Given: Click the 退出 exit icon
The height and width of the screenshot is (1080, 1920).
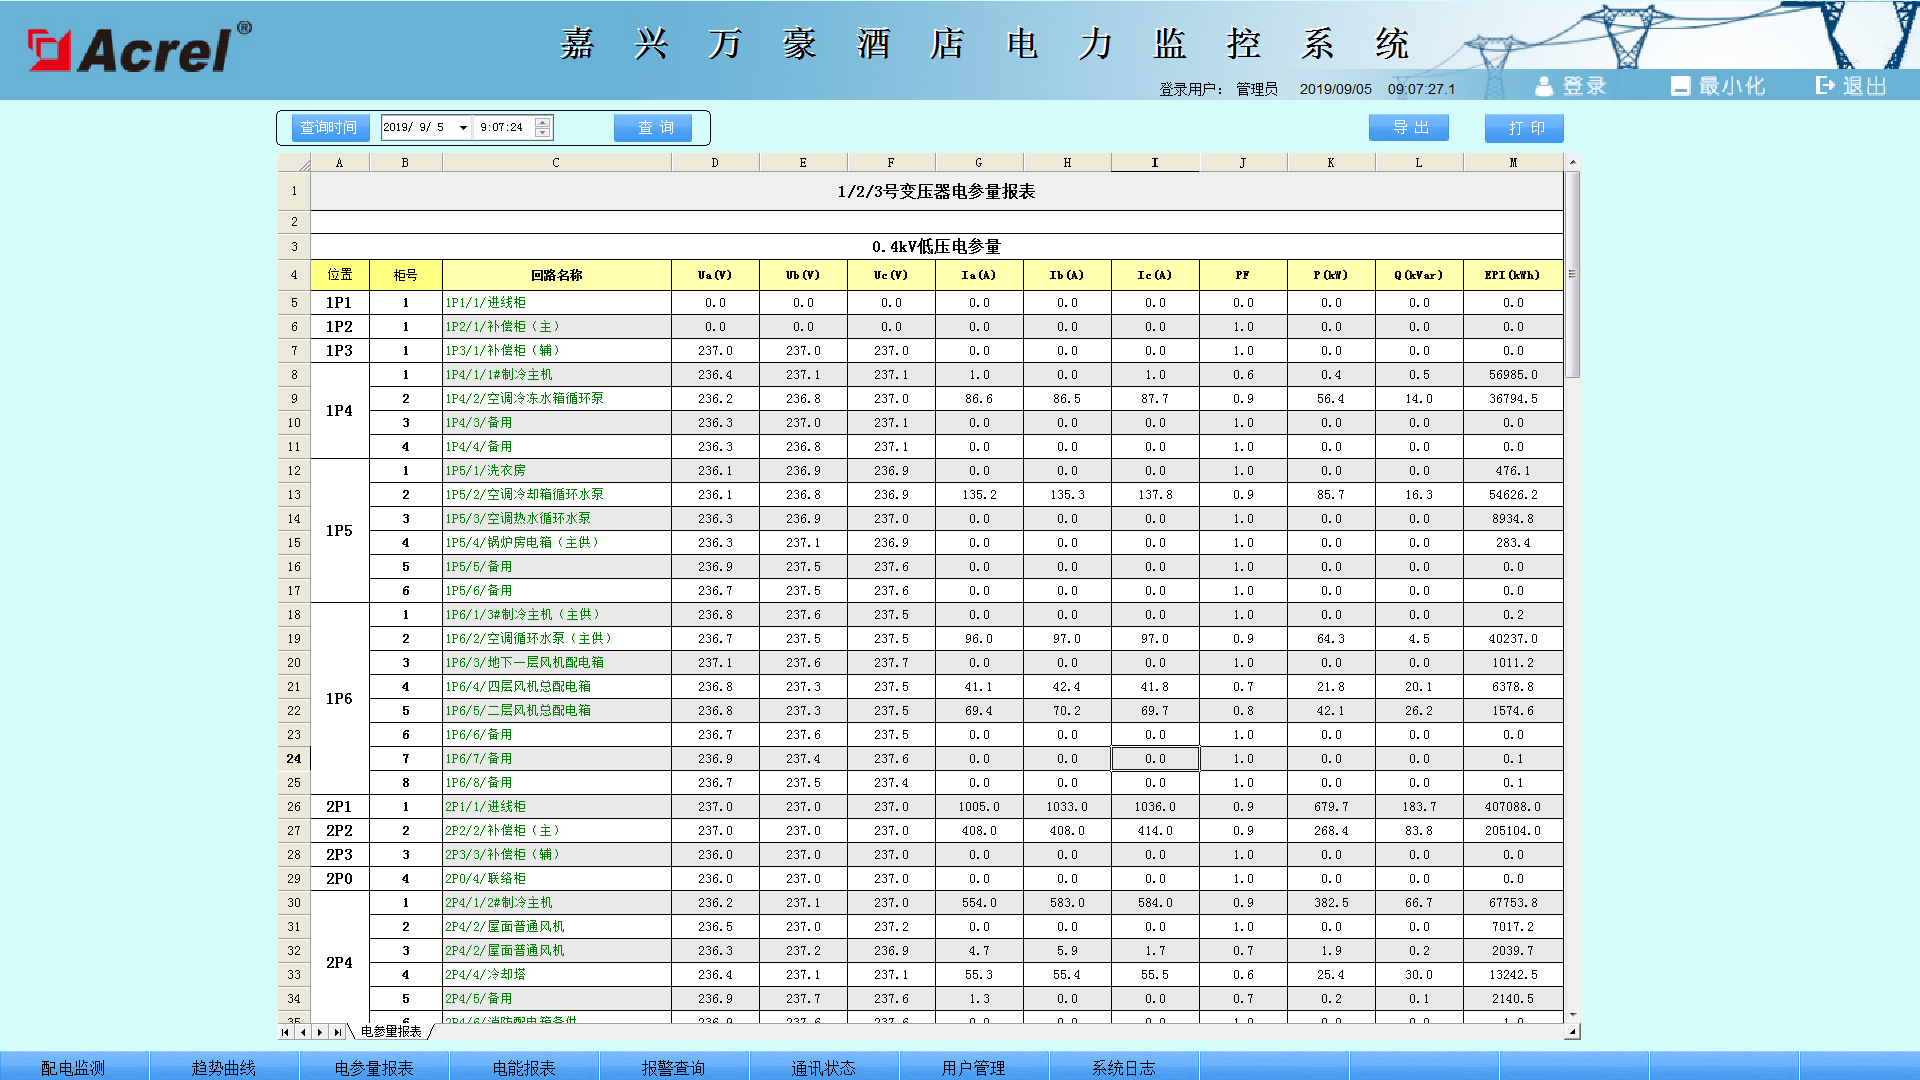Looking at the screenshot, I should pyautogui.click(x=1826, y=86).
